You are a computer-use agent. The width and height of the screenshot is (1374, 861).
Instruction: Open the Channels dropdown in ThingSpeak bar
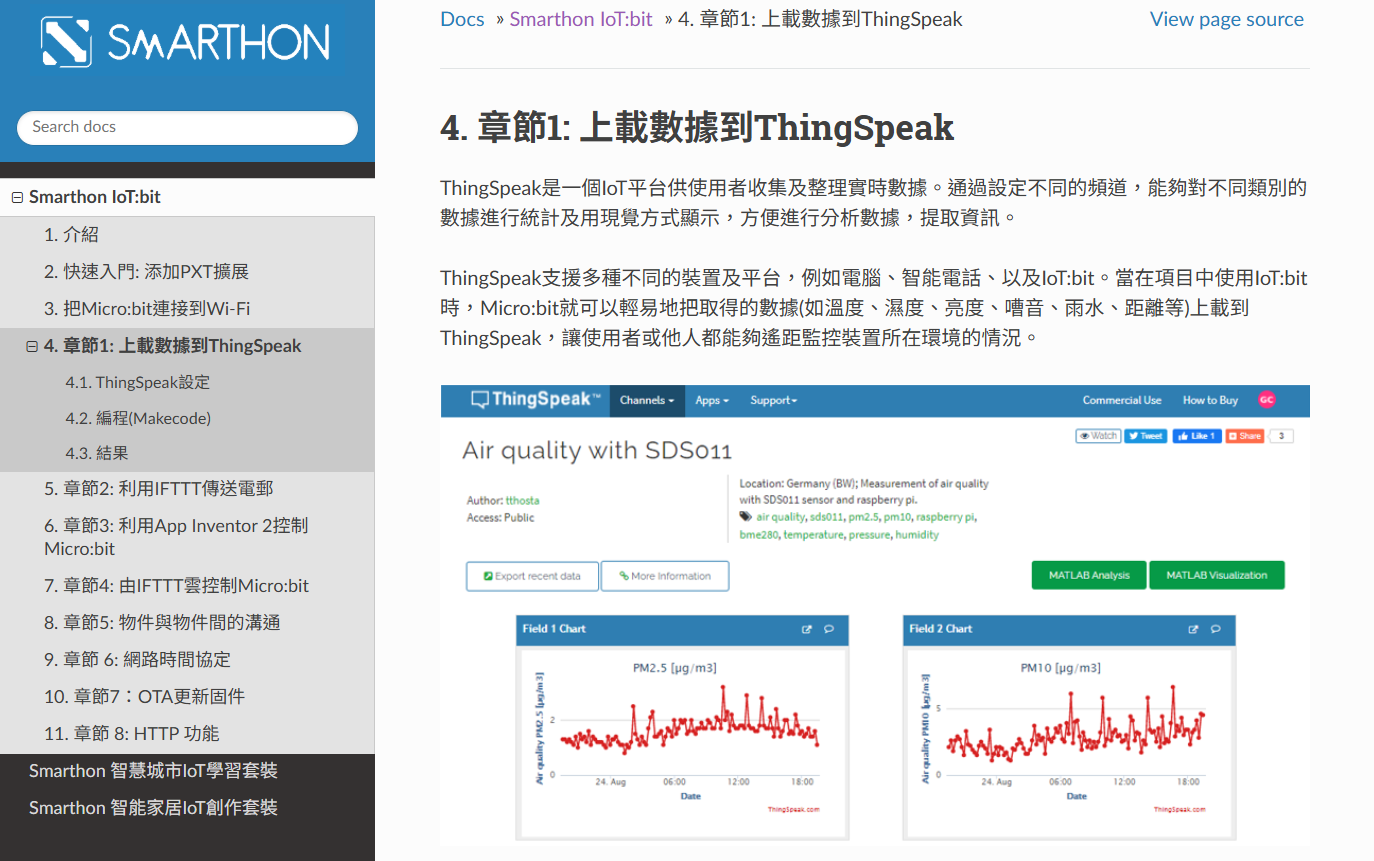[x=646, y=400]
